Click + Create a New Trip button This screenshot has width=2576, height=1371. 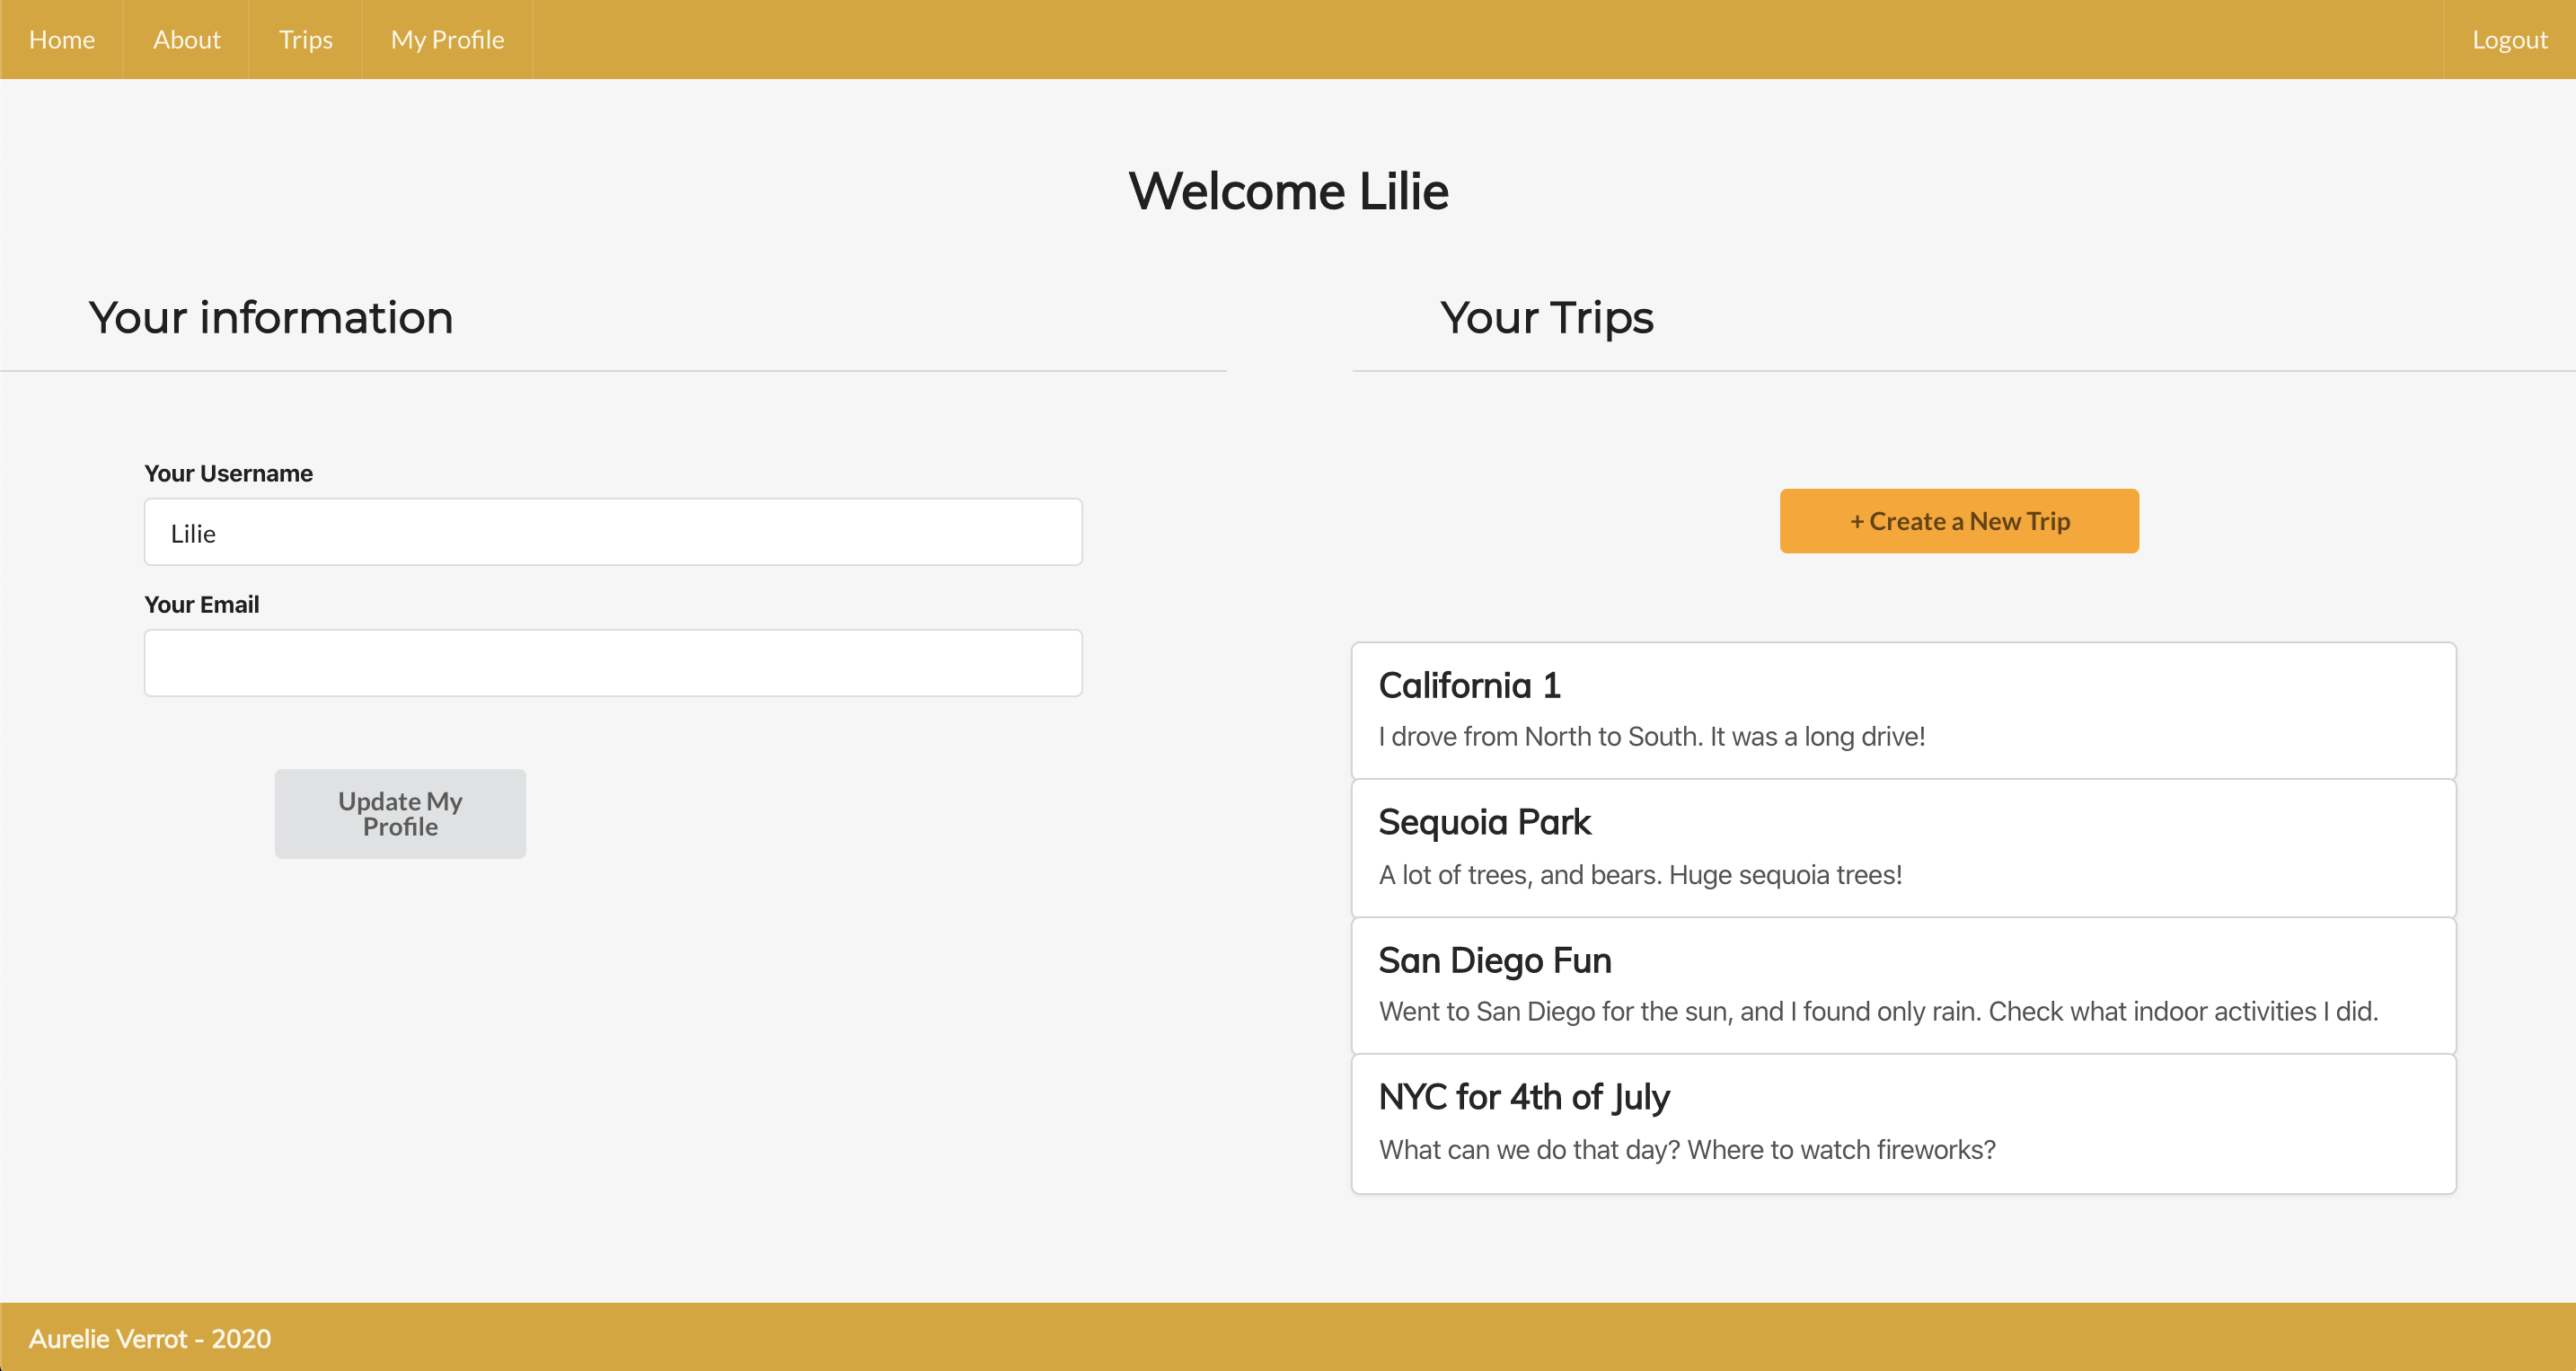click(x=1958, y=521)
